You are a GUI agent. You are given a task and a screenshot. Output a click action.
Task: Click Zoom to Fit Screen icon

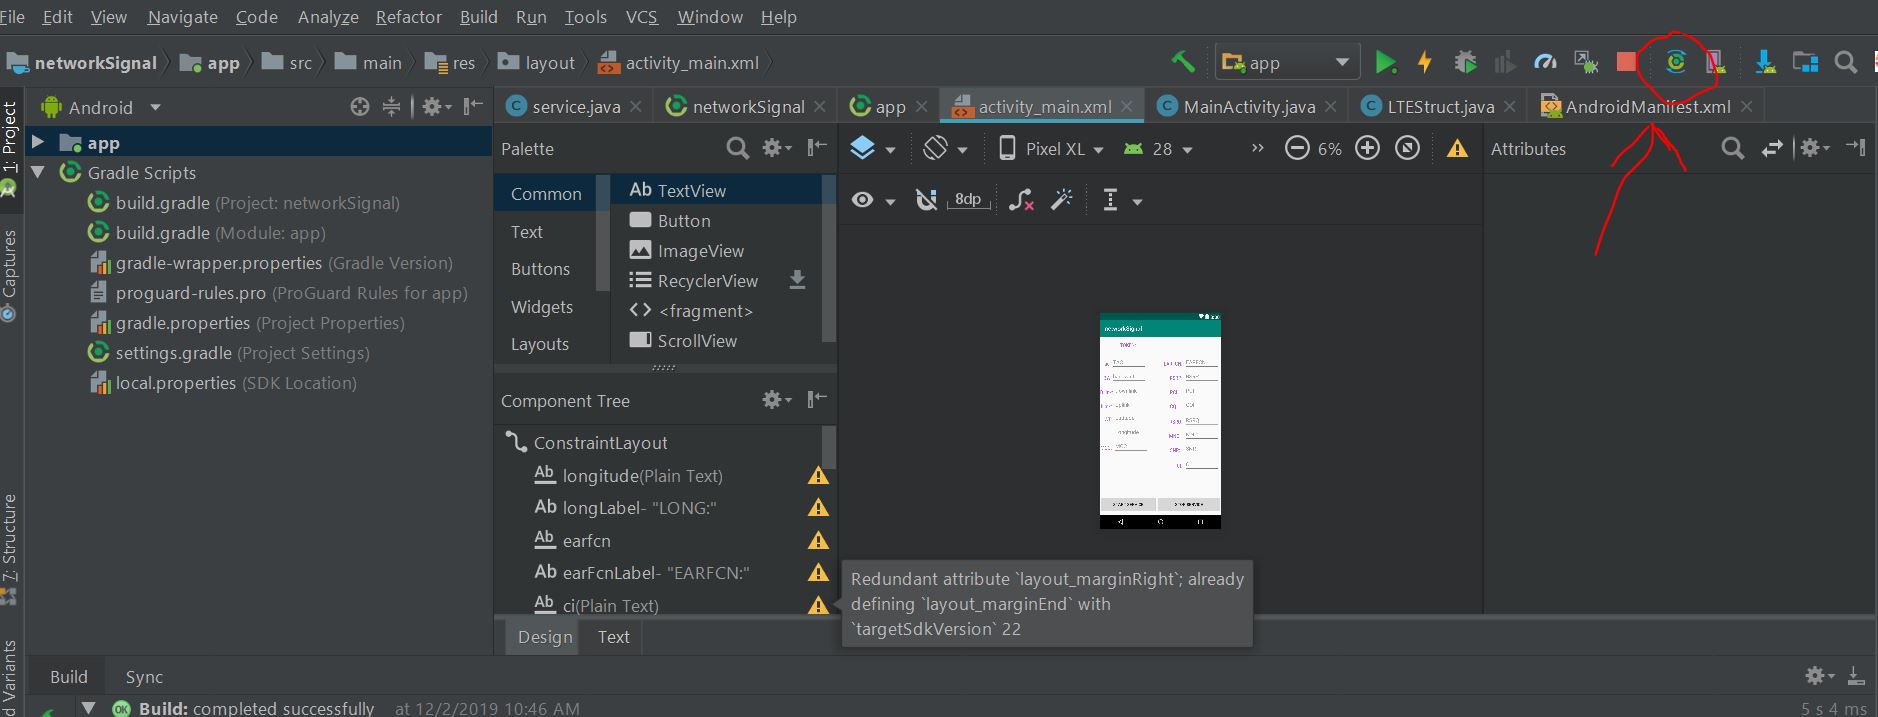point(1407,148)
